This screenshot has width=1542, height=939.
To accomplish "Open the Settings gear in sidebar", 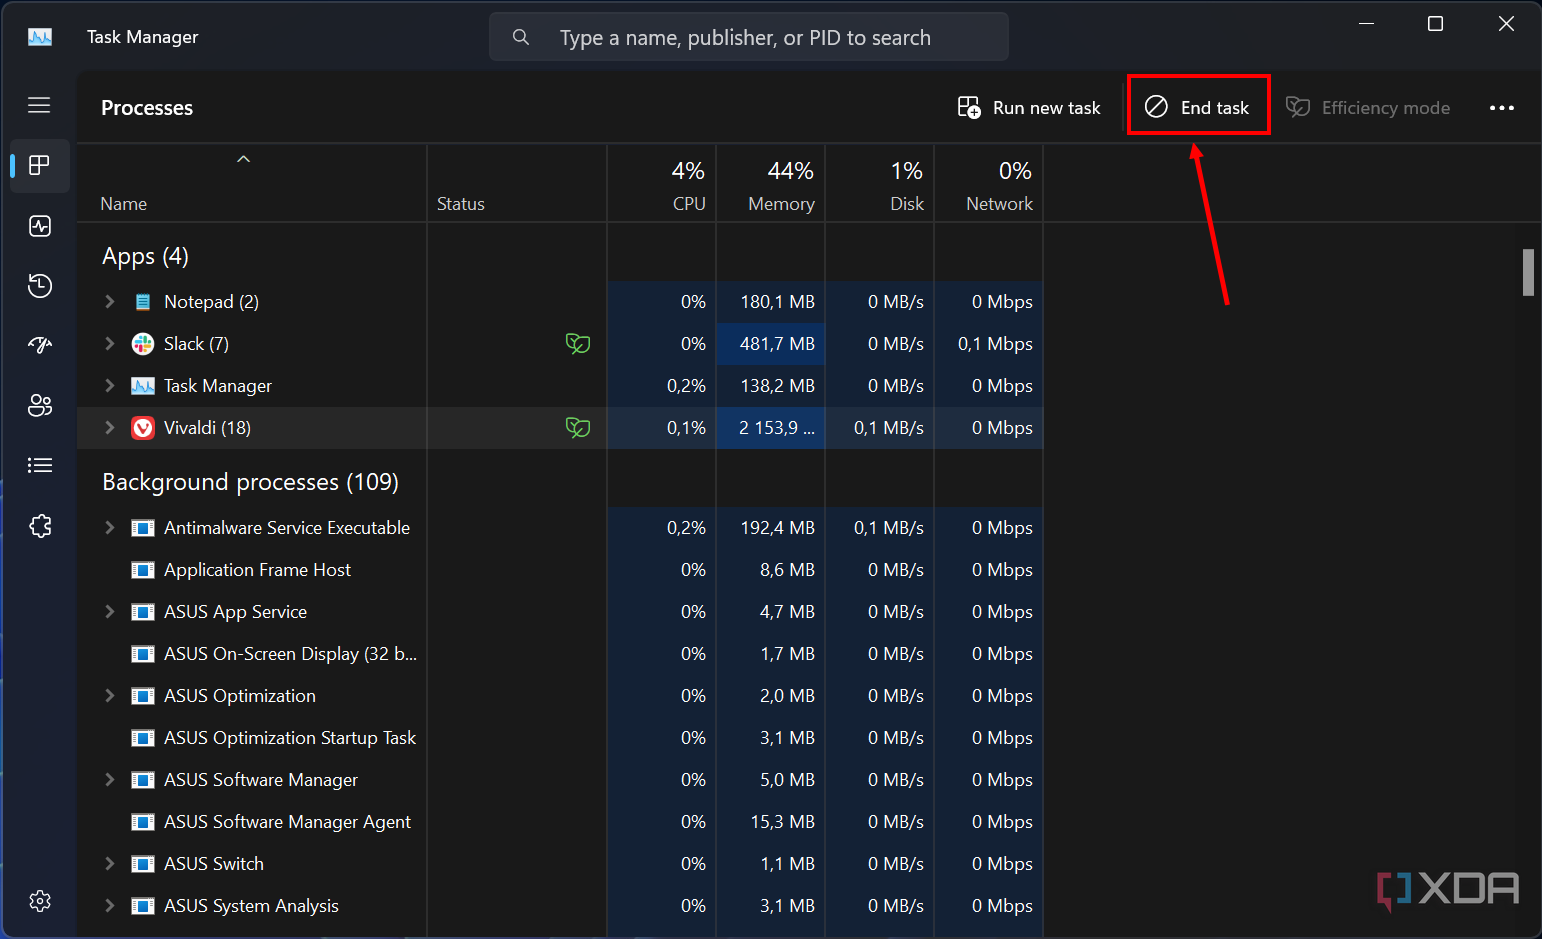I will point(40,901).
